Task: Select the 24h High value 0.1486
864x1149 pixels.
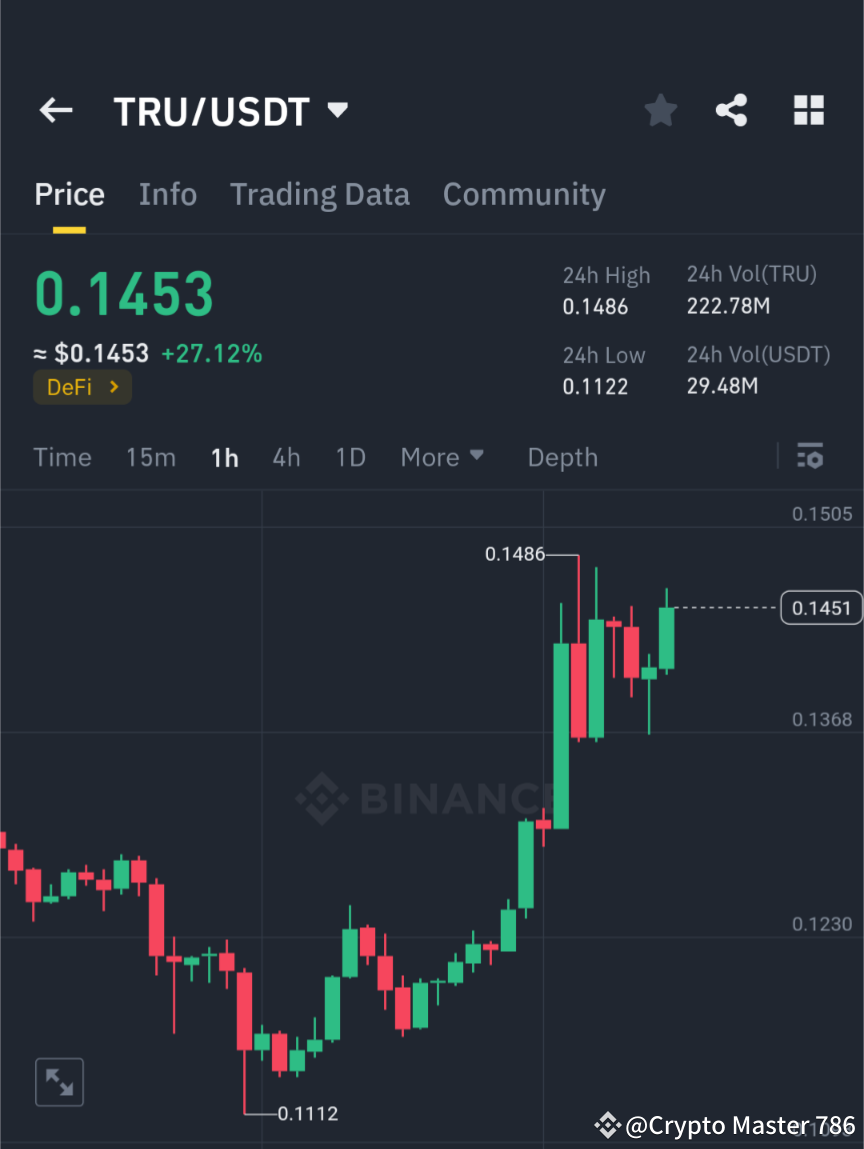Action: point(596,307)
